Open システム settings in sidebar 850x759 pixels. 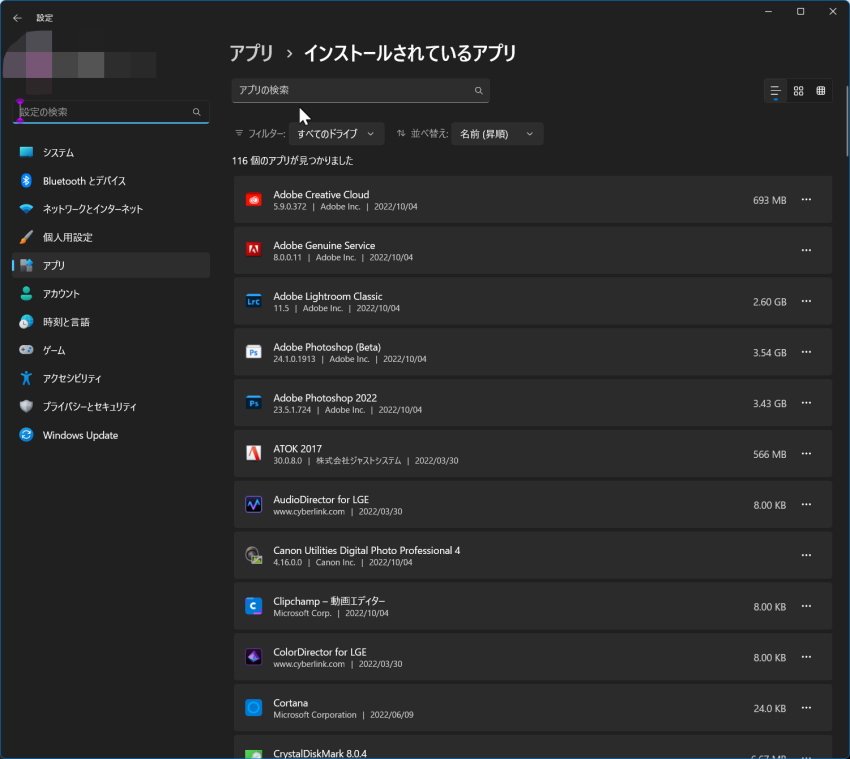[x=111, y=152]
